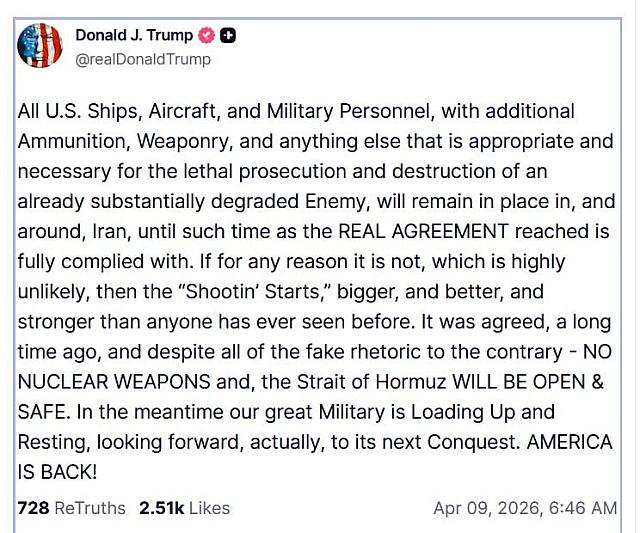Open the @realDonaldTrump handle link
Image resolution: width=640 pixels, height=533 pixels.
[x=143, y=59]
